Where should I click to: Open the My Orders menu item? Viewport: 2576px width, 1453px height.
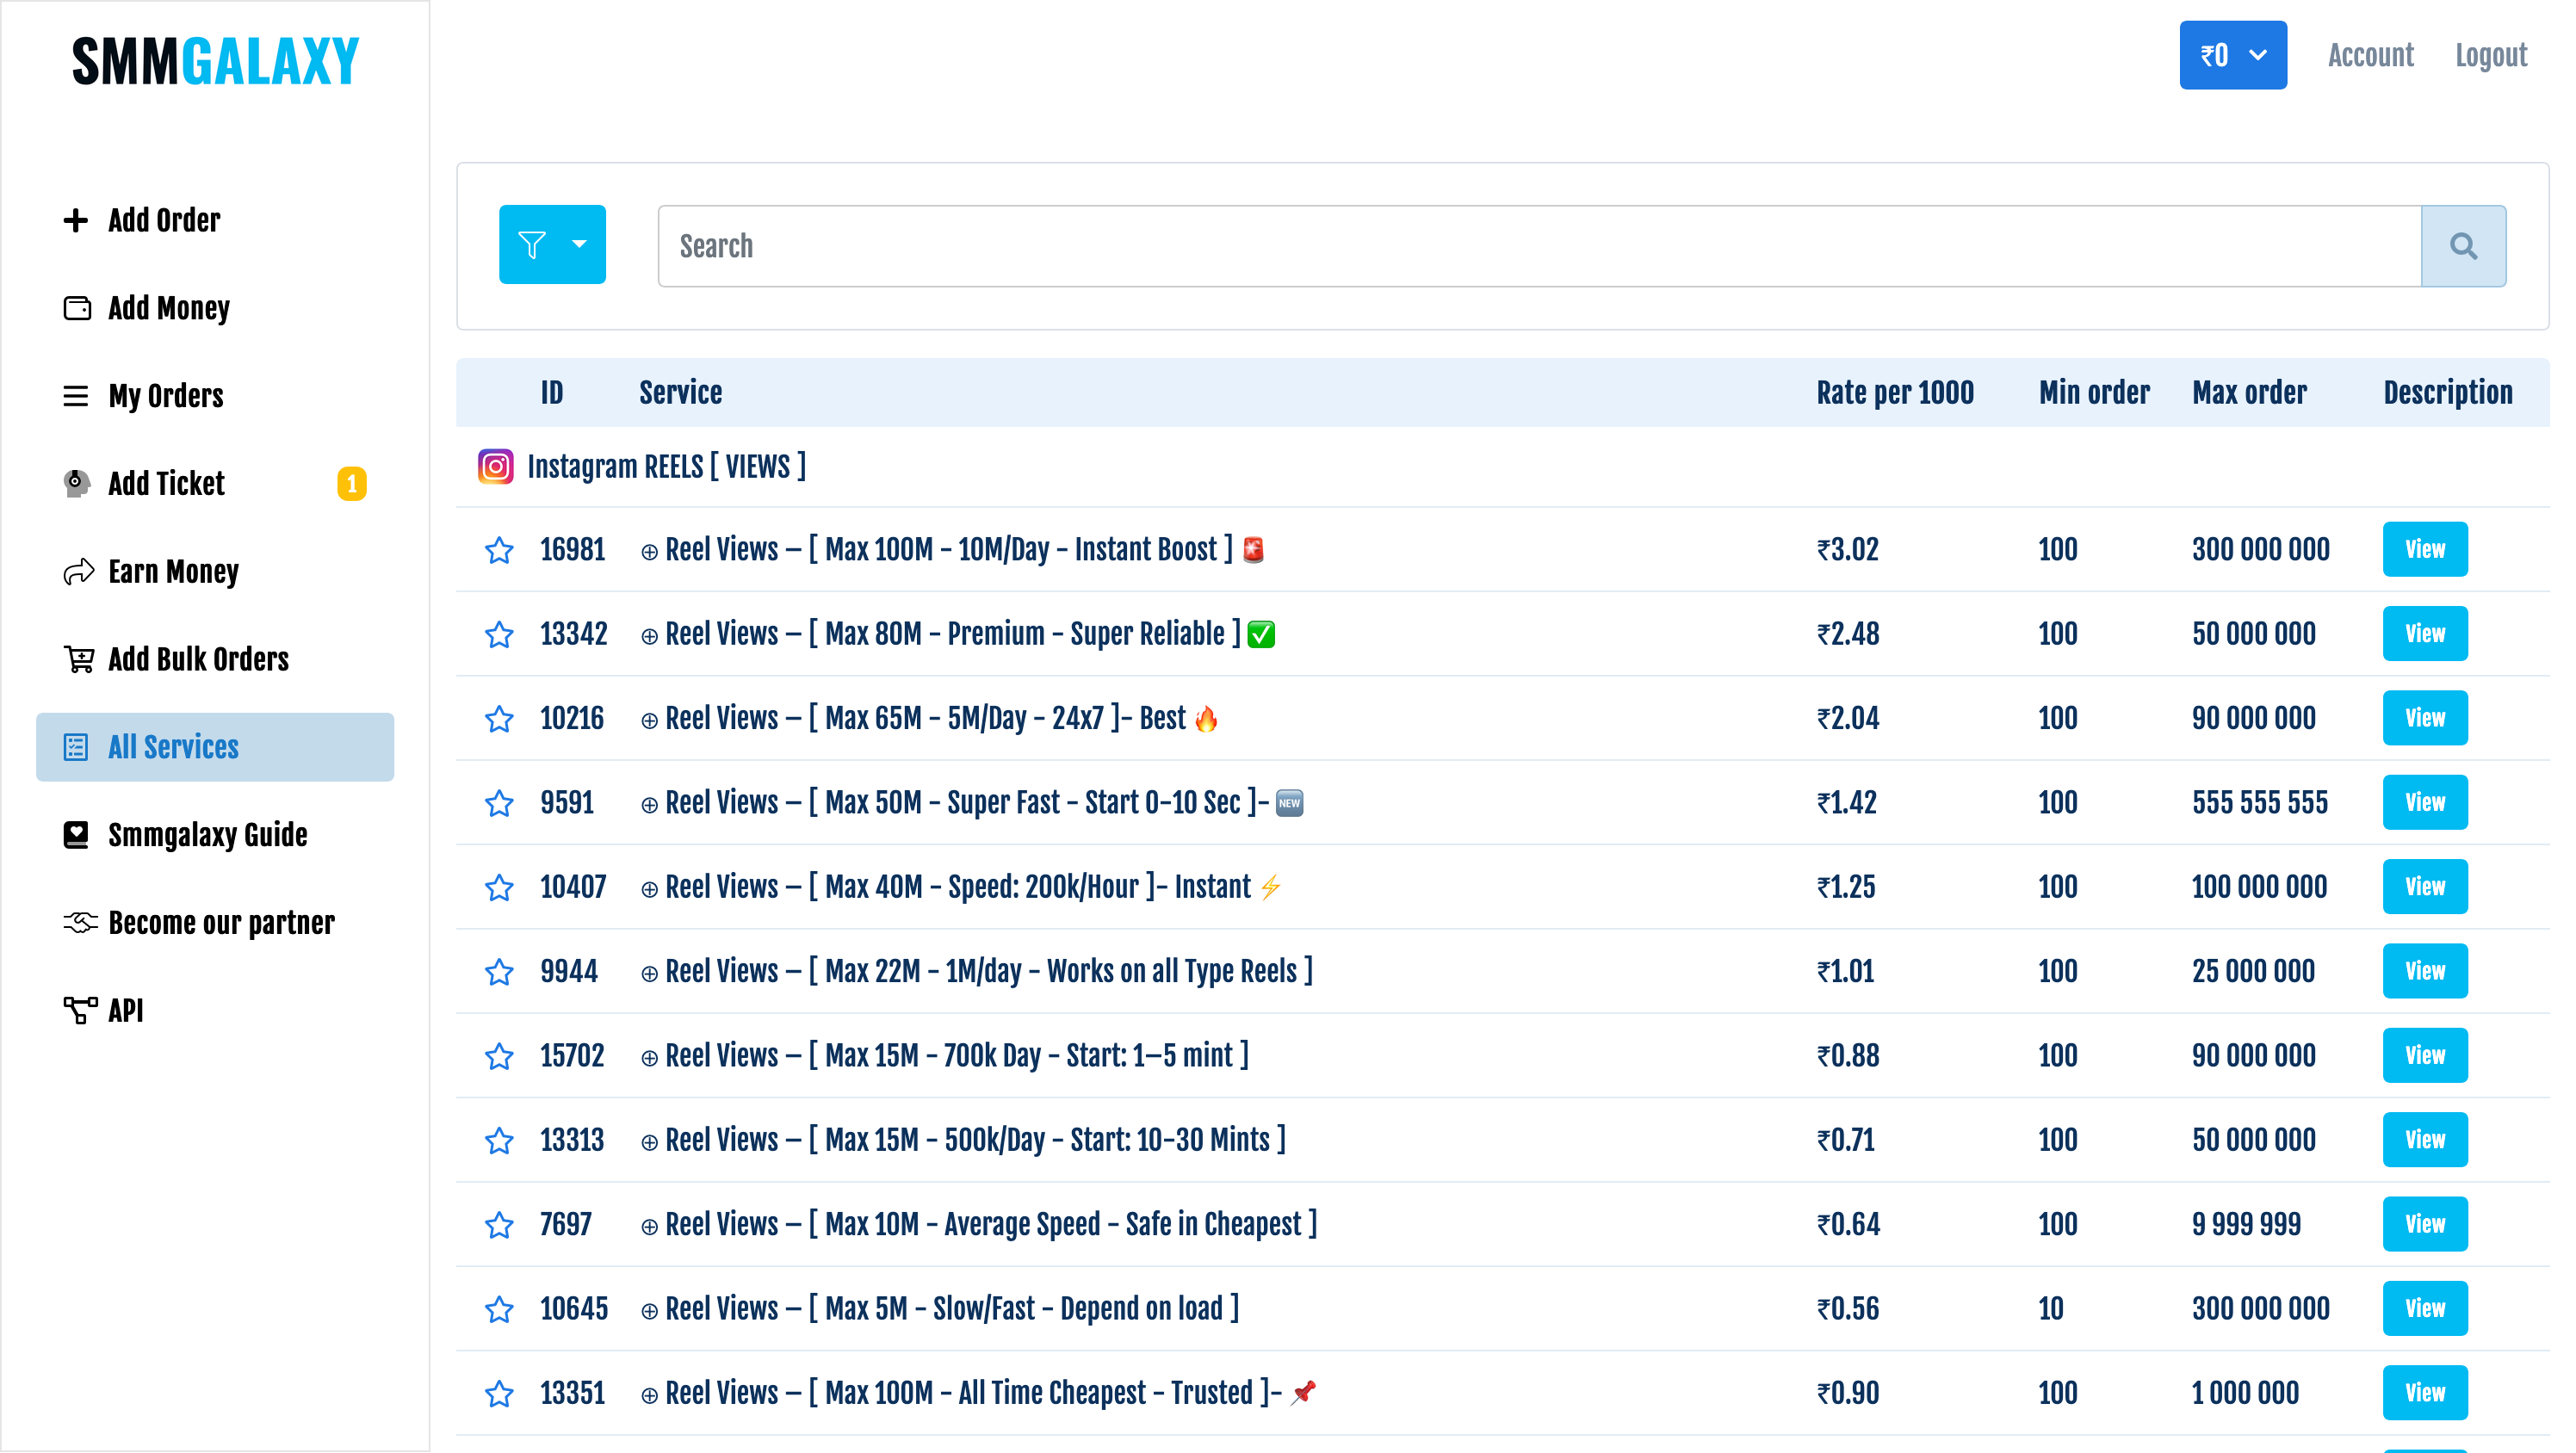coord(165,396)
